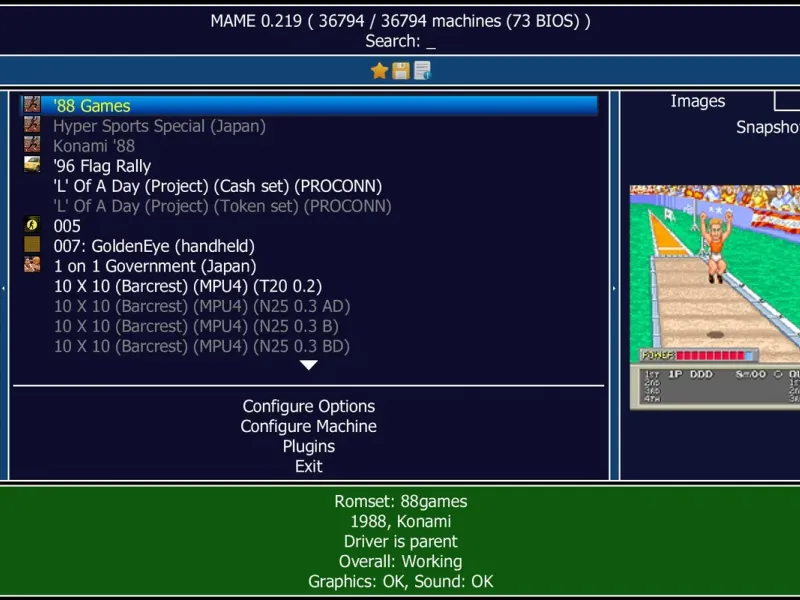Viewport: 800px width, 600px height.
Task: Open Configure Options
Action: click(309, 406)
